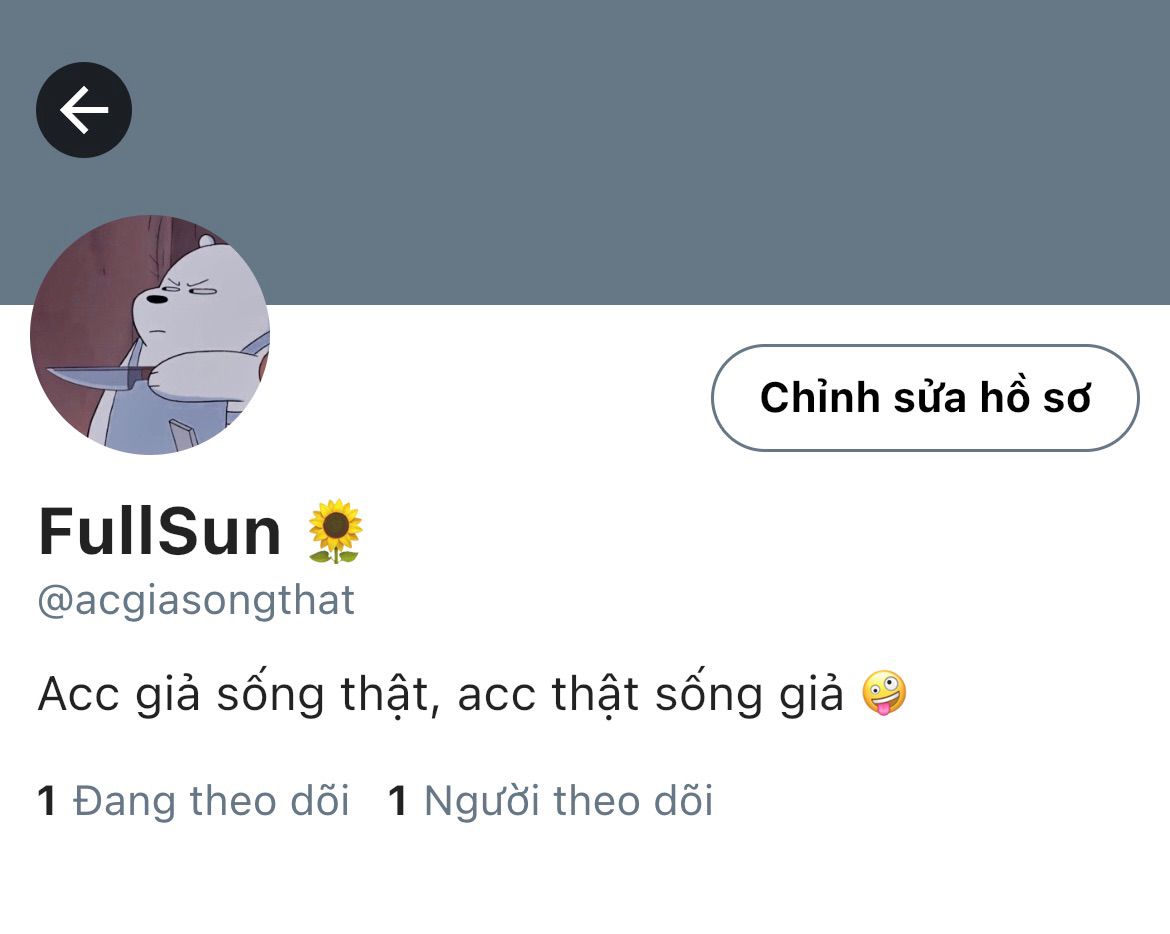Click the count before Người theo dõi
Viewport: 1170px width, 934px height.
[x=398, y=801]
